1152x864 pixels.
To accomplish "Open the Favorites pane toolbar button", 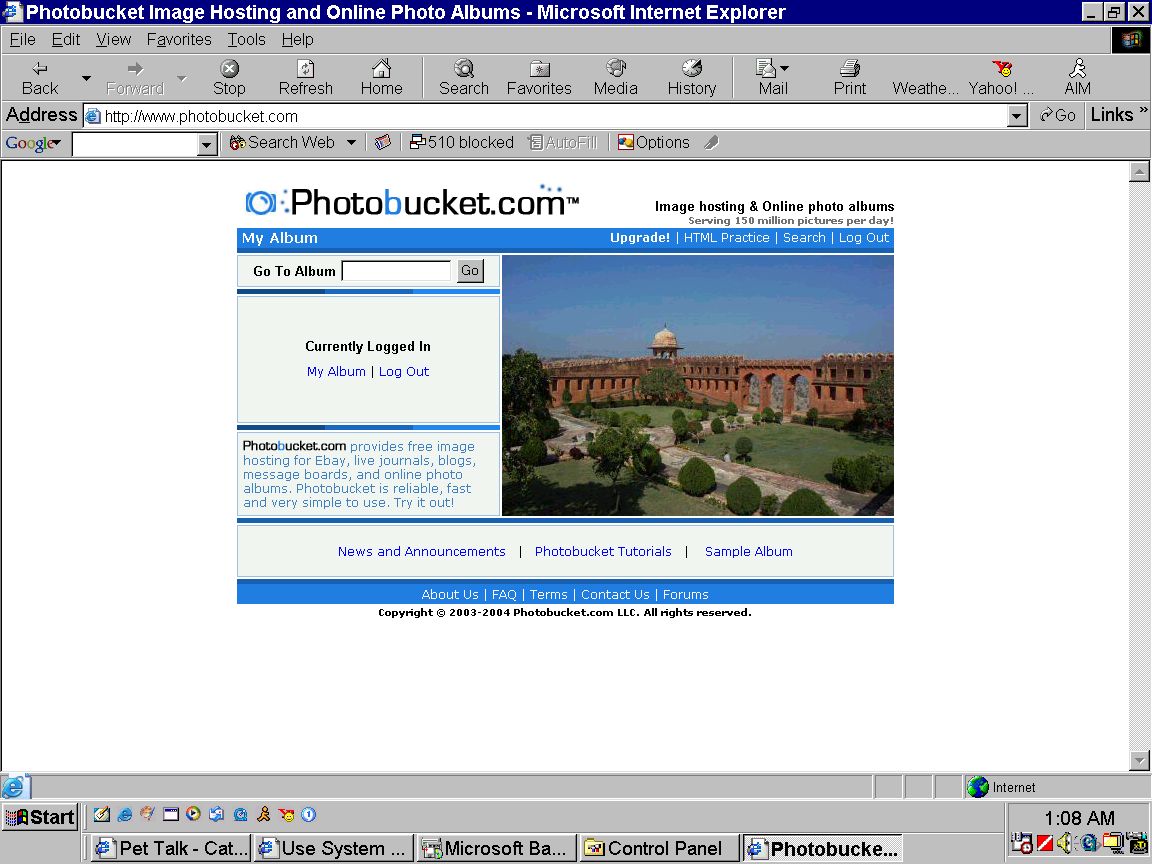I will 539,78.
